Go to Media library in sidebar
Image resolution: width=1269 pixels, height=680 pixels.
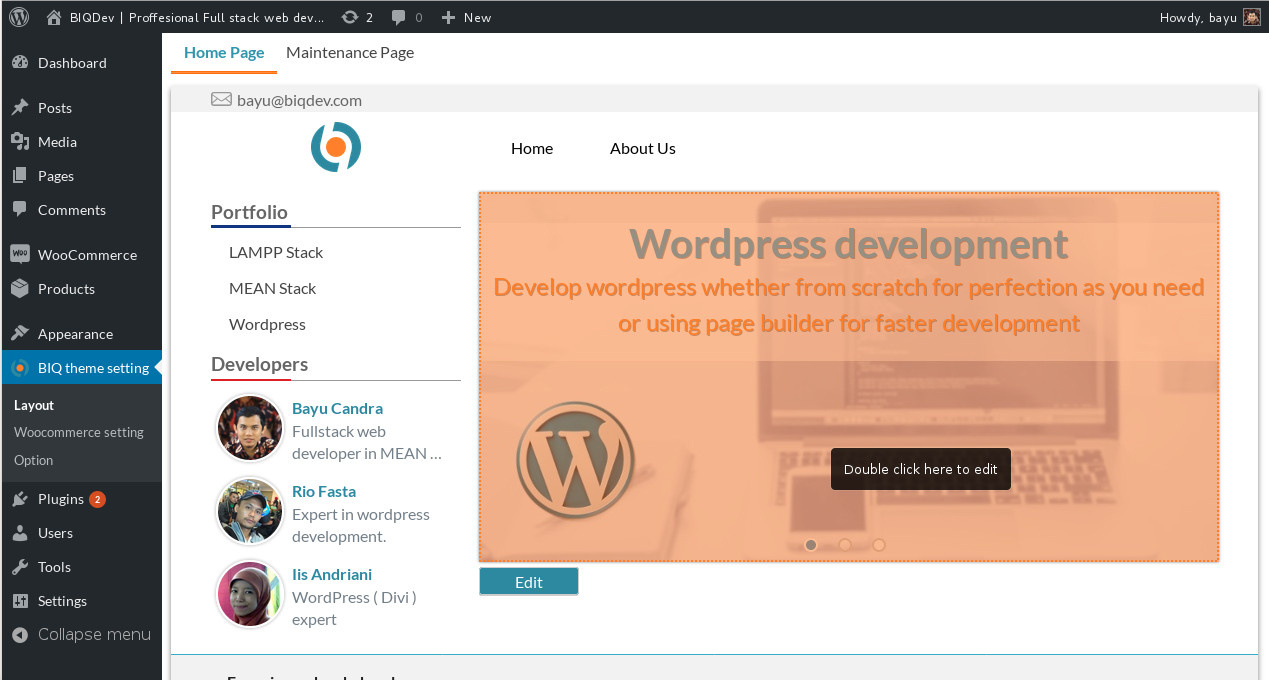coord(57,142)
